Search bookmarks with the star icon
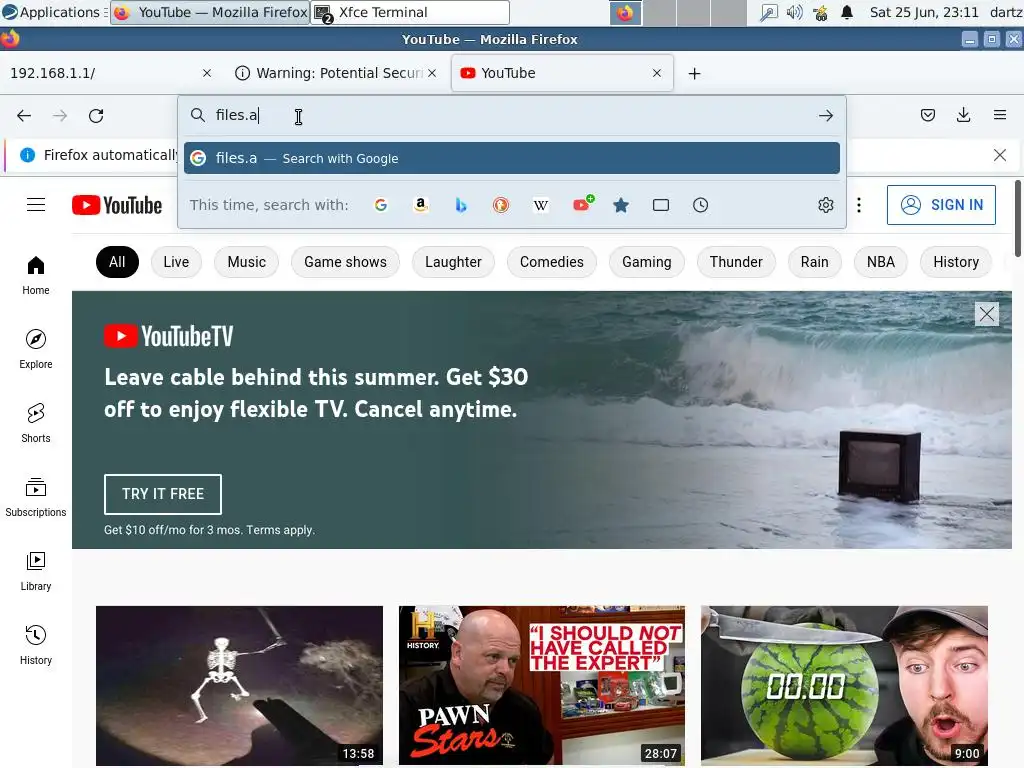This screenshot has width=1024, height=768. coord(621,205)
